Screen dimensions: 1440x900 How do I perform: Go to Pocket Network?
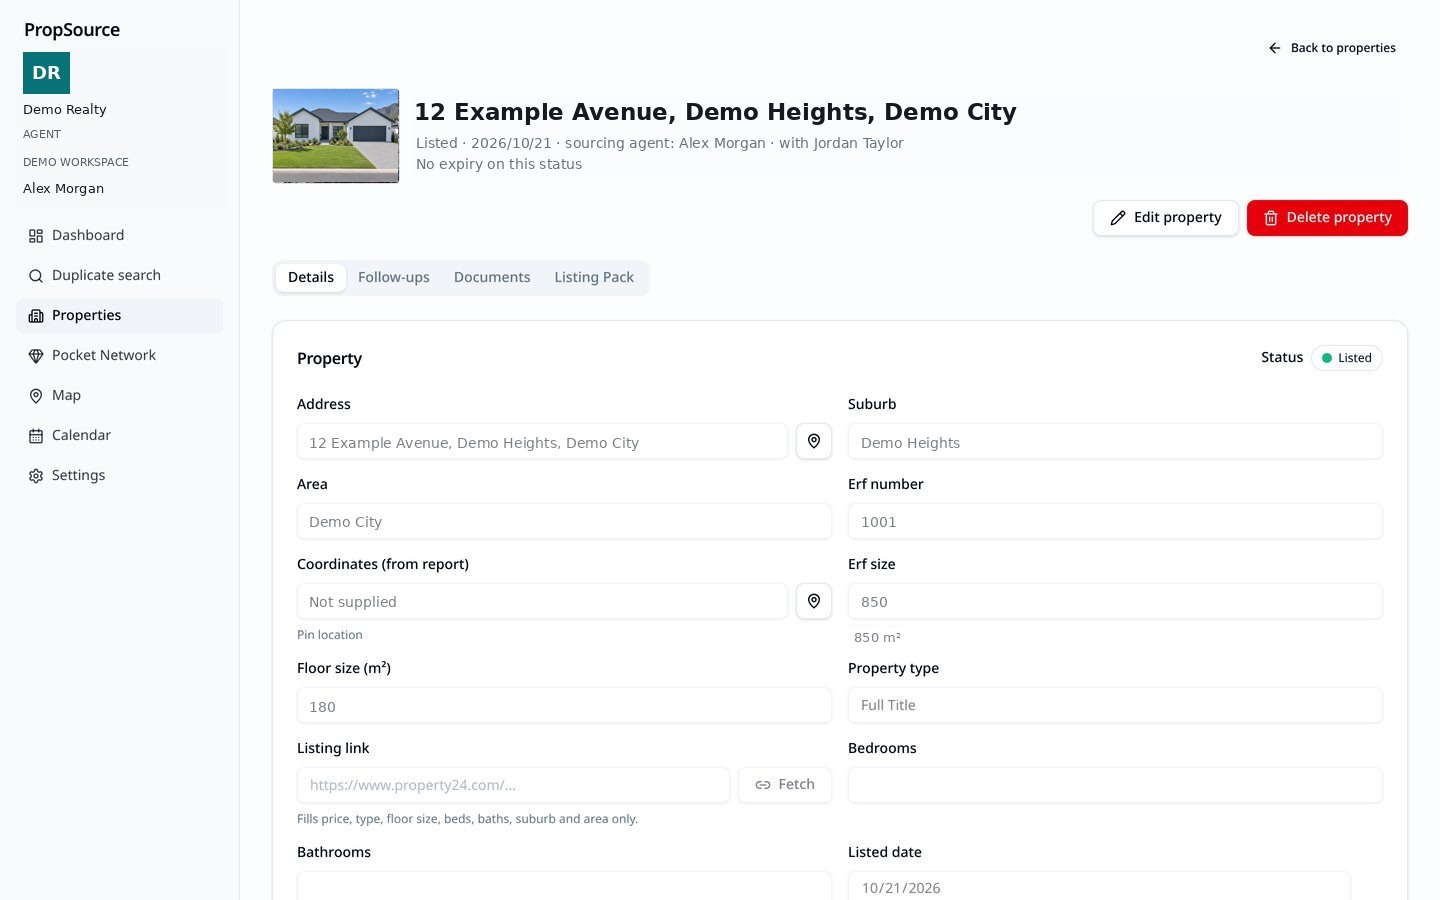[119, 356]
